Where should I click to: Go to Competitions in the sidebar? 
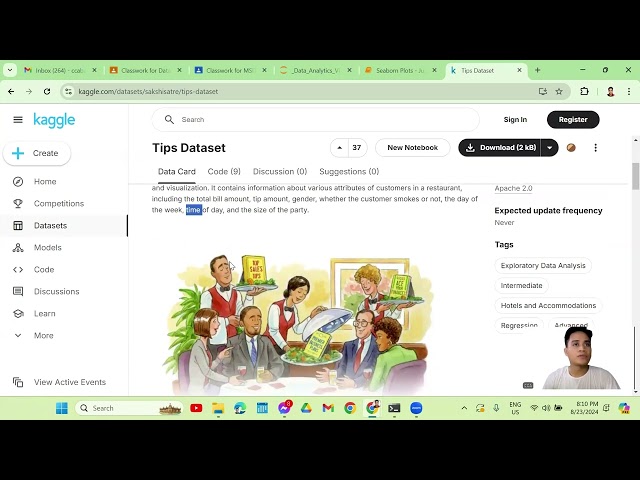point(59,204)
